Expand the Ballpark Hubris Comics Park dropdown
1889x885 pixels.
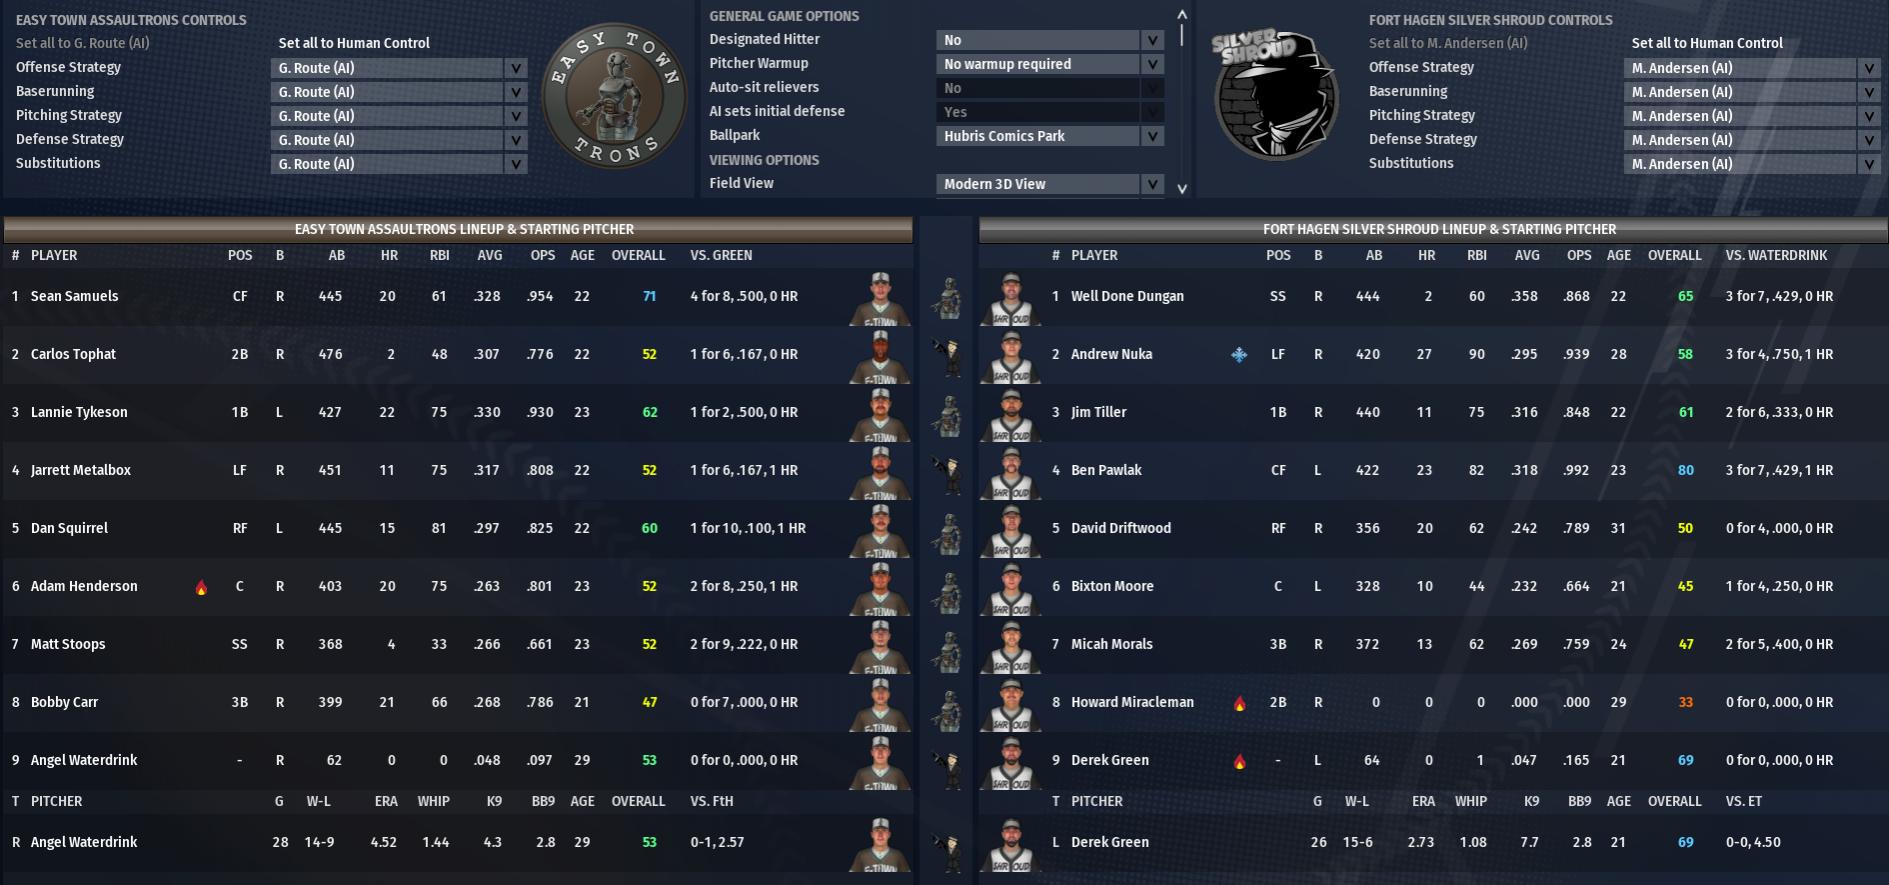tap(1050, 136)
